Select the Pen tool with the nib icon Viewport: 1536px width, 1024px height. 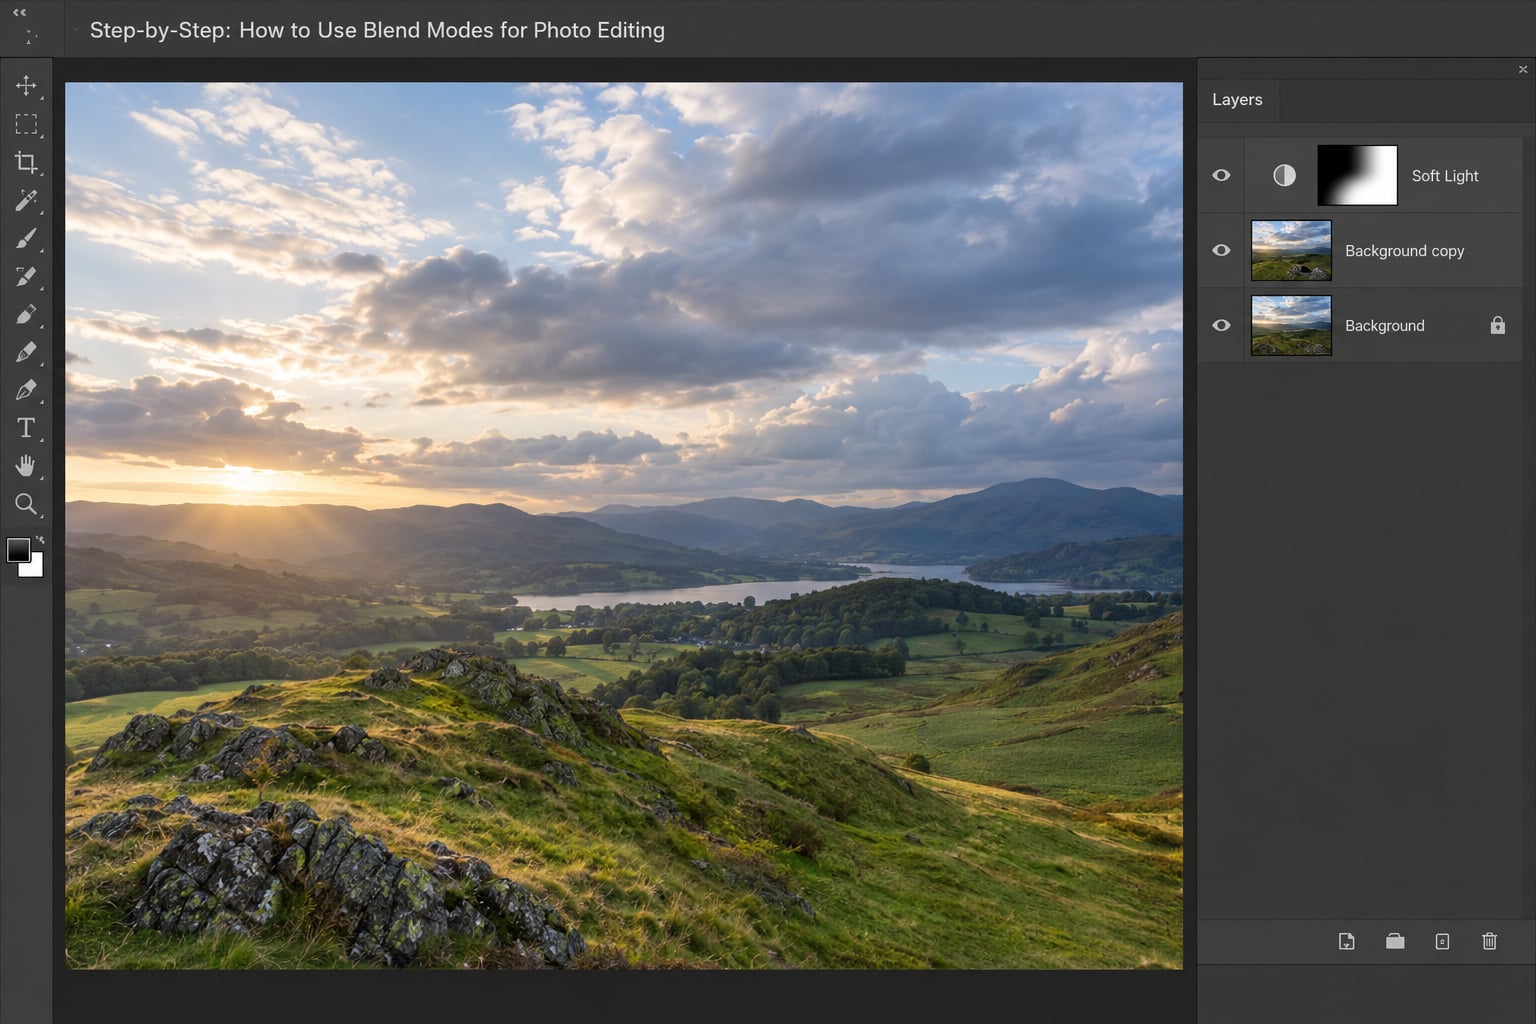pos(26,390)
